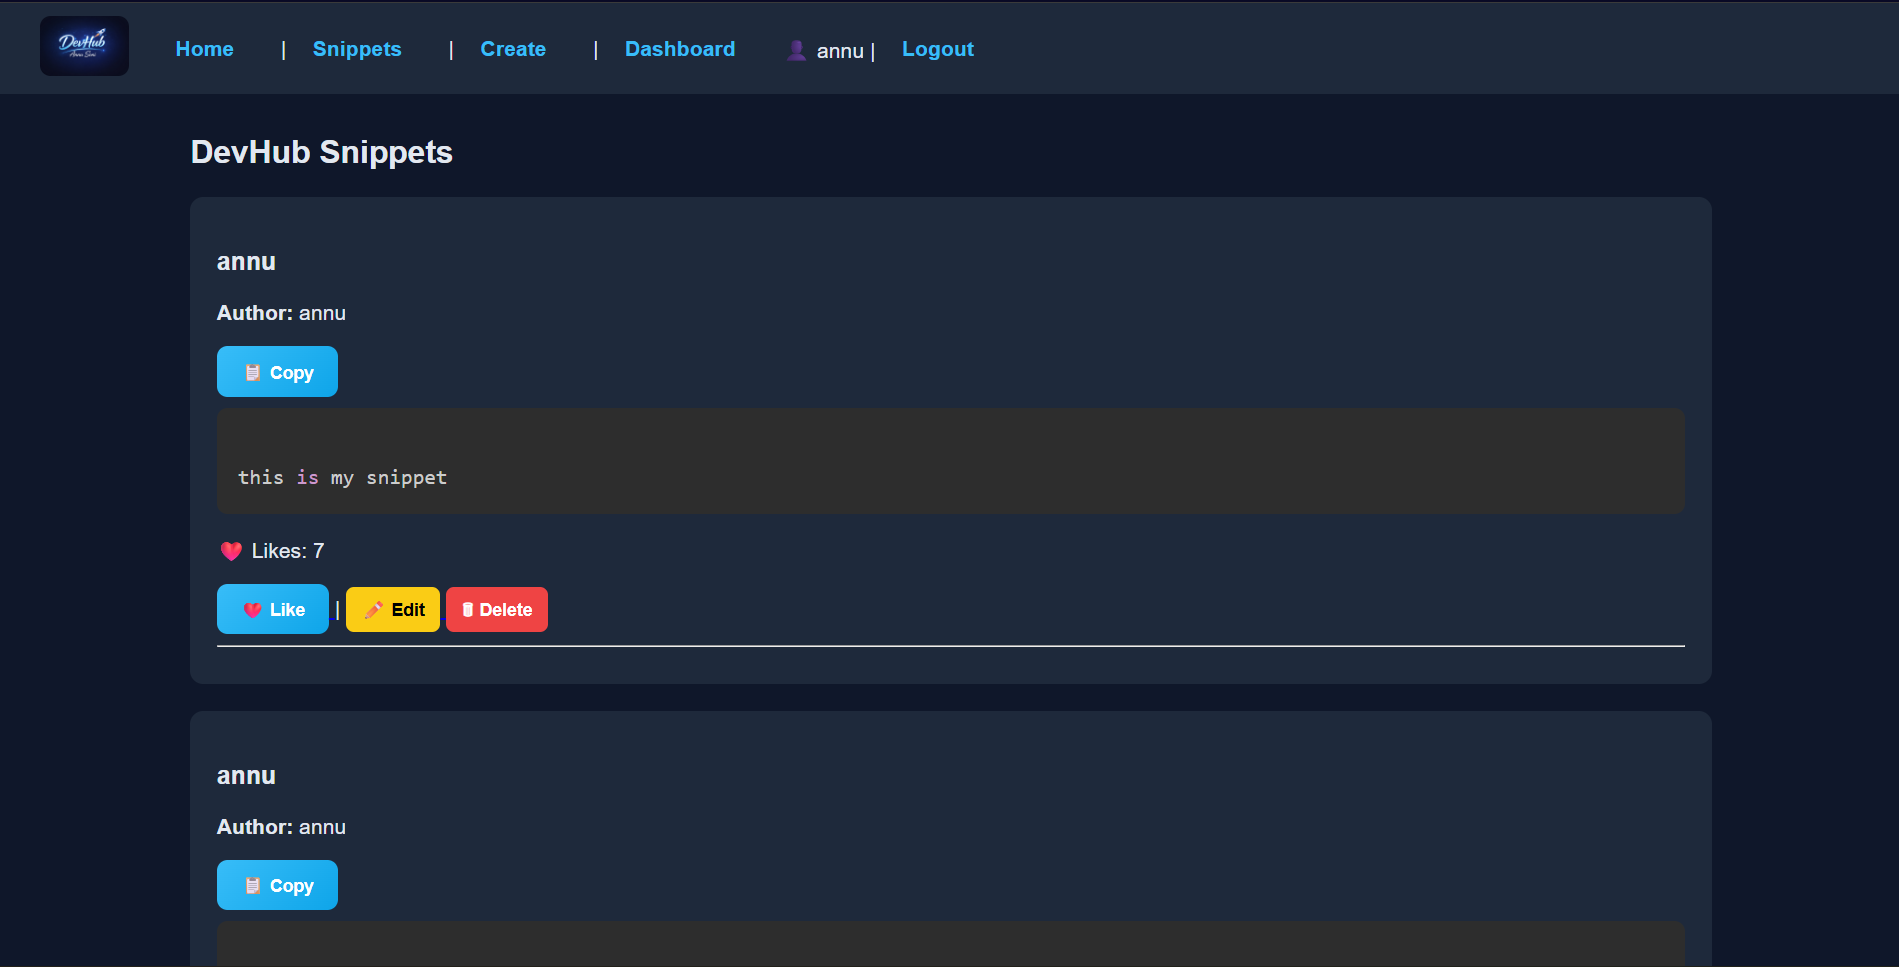Open the Snippets page from the navbar
Viewport: 1899px width, 967px height.
[356, 49]
